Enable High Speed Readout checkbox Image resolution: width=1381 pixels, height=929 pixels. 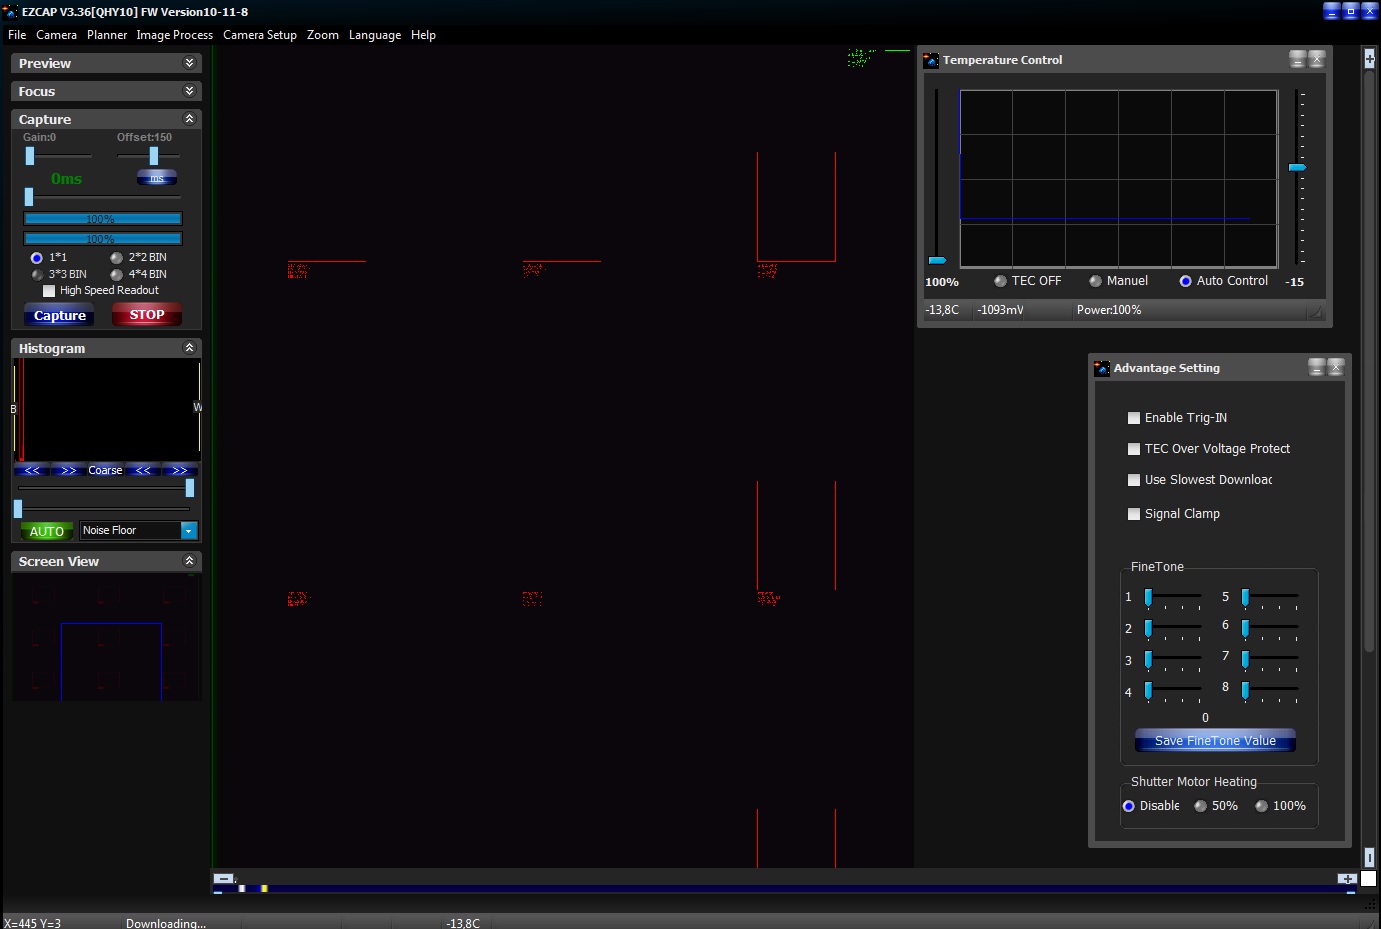pos(49,291)
